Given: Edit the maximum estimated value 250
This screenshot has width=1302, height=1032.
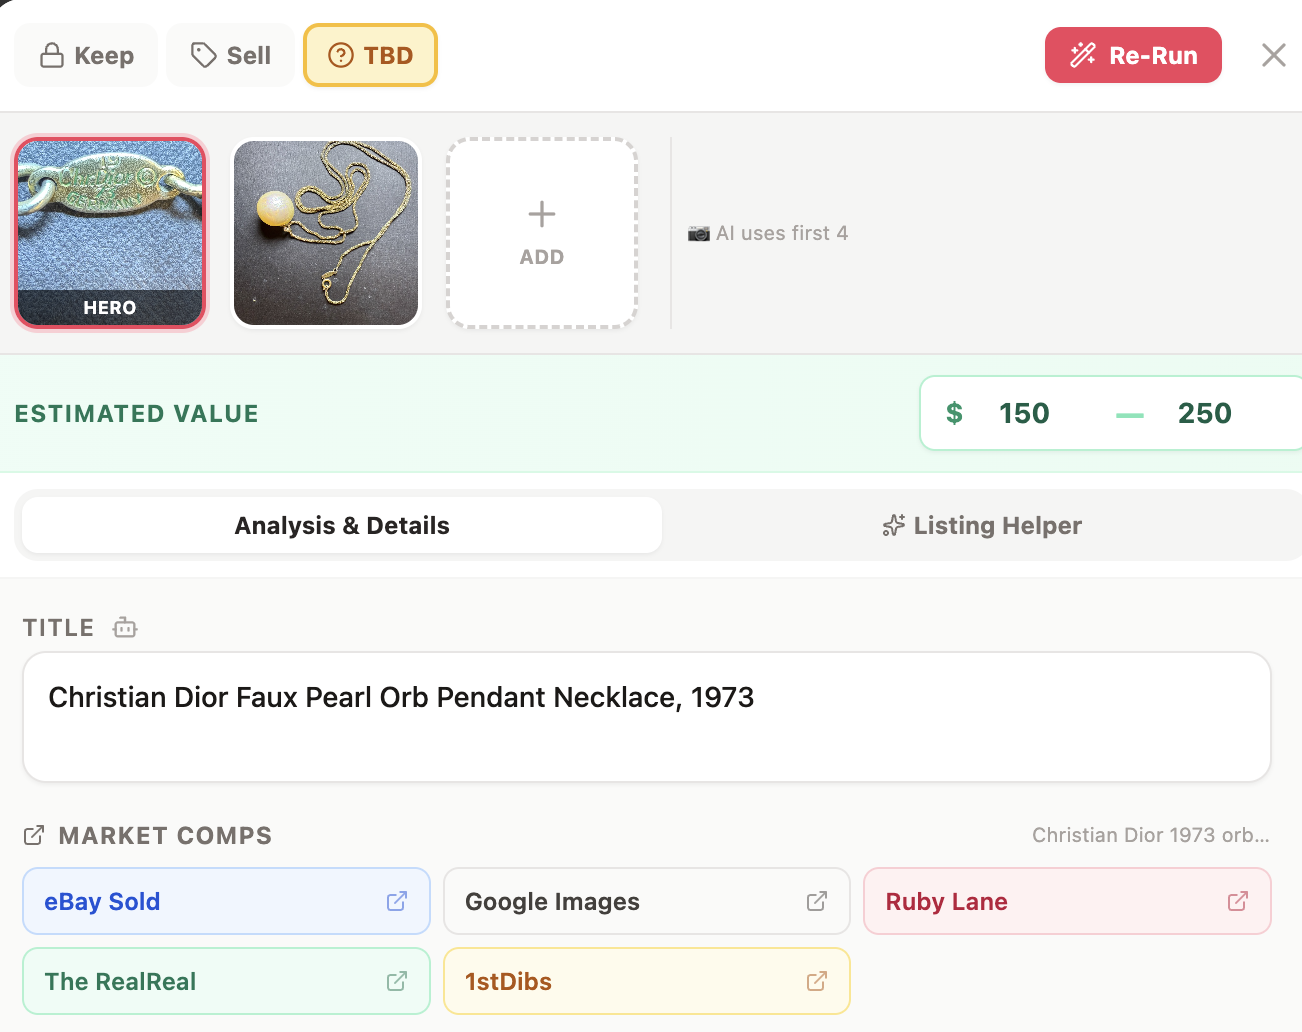Looking at the screenshot, I should (x=1204, y=413).
